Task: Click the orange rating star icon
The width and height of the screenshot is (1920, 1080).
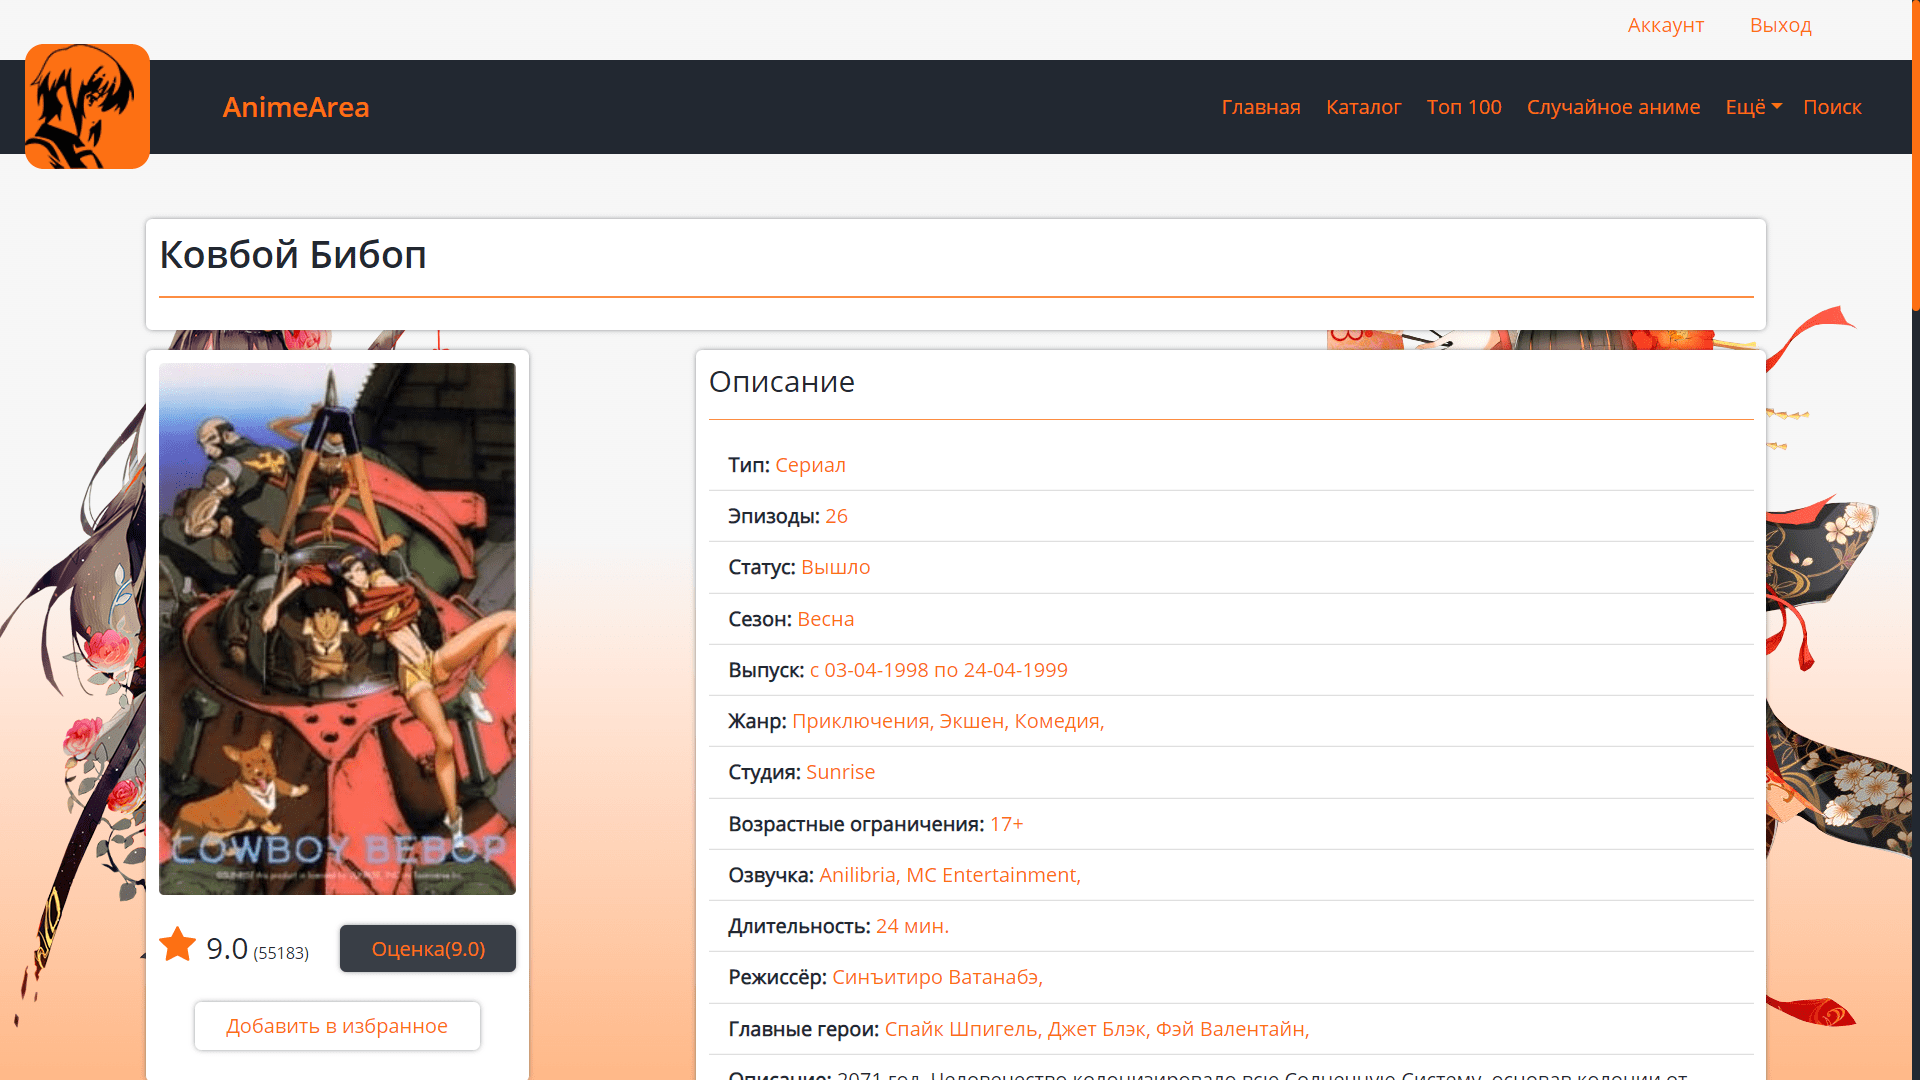Action: click(x=178, y=945)
